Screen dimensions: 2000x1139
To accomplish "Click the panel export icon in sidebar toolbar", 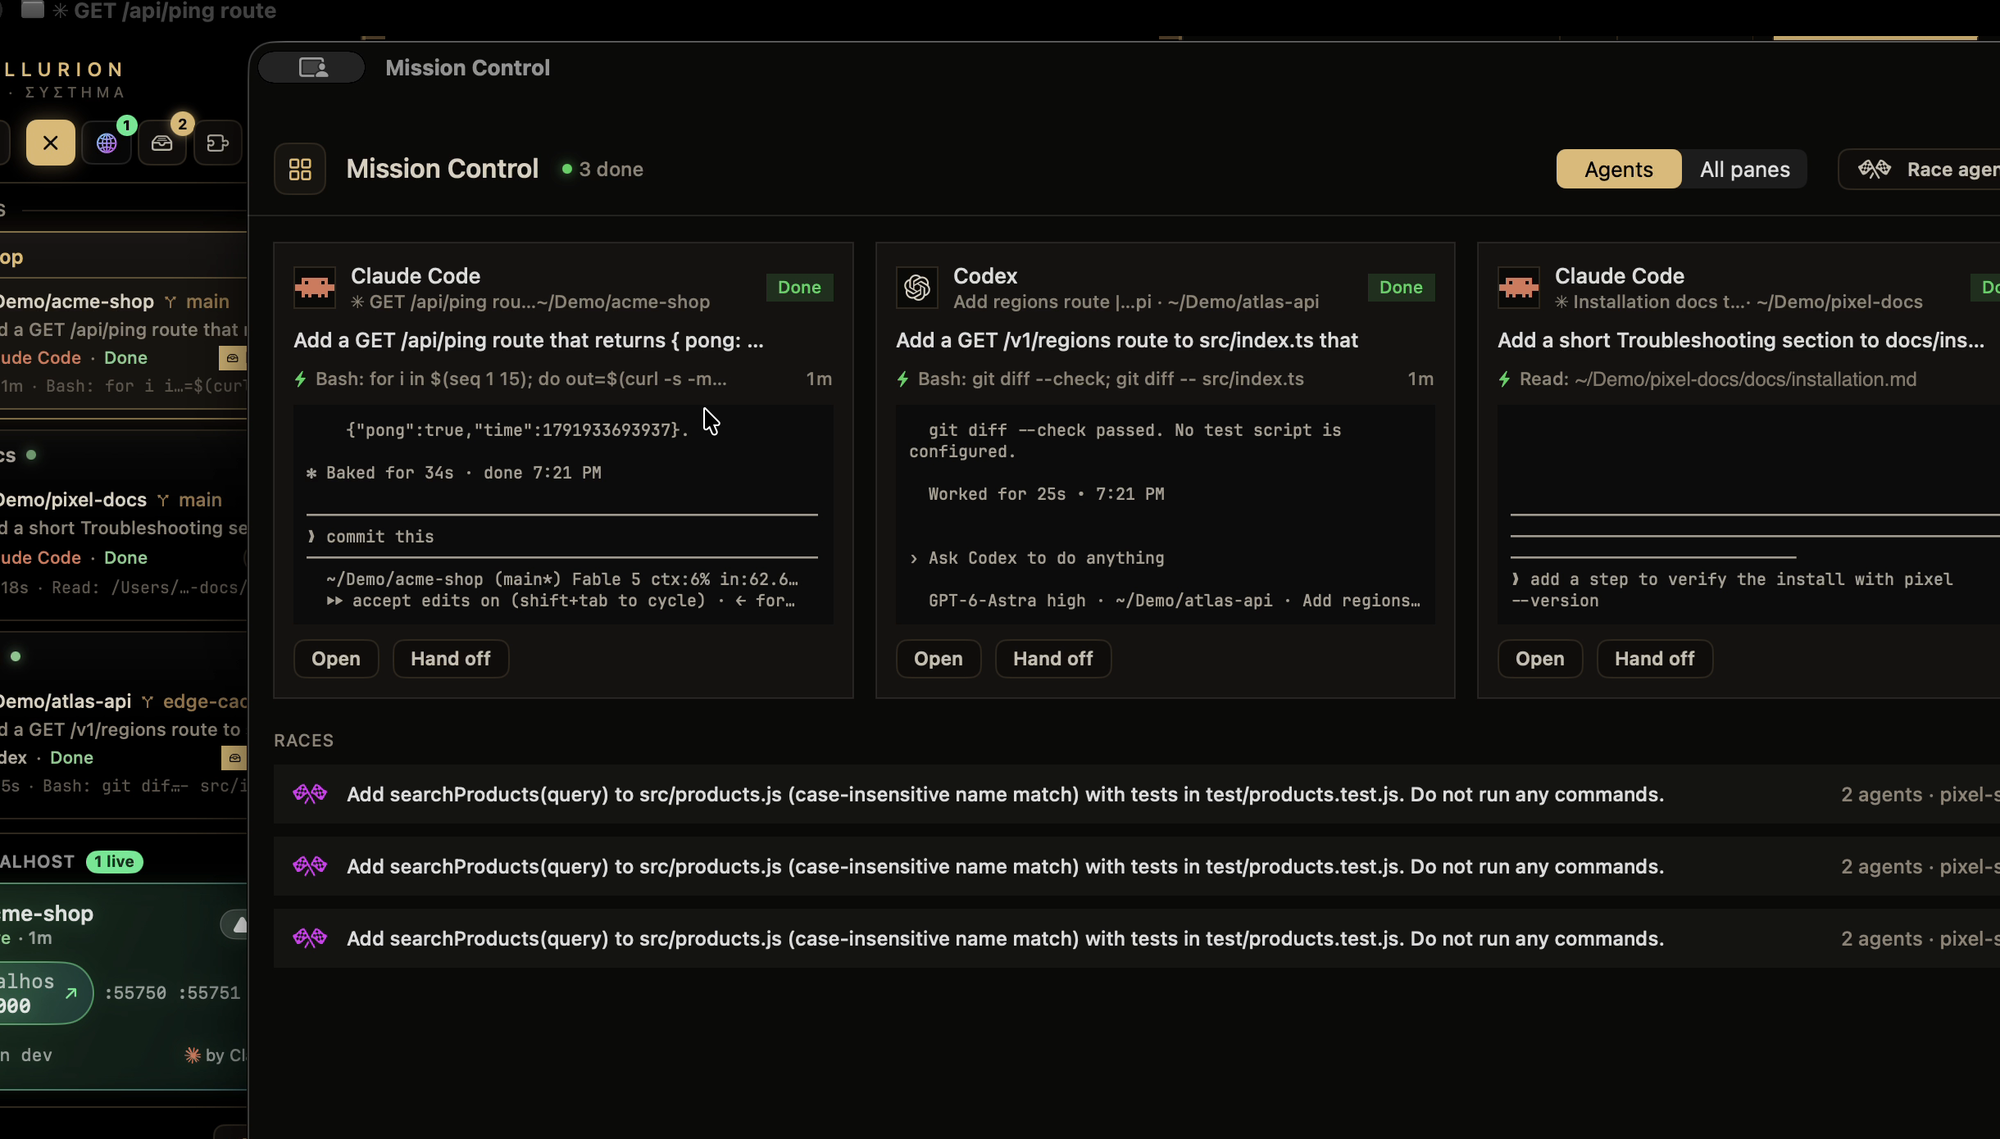I will click(x=217, y=143).
